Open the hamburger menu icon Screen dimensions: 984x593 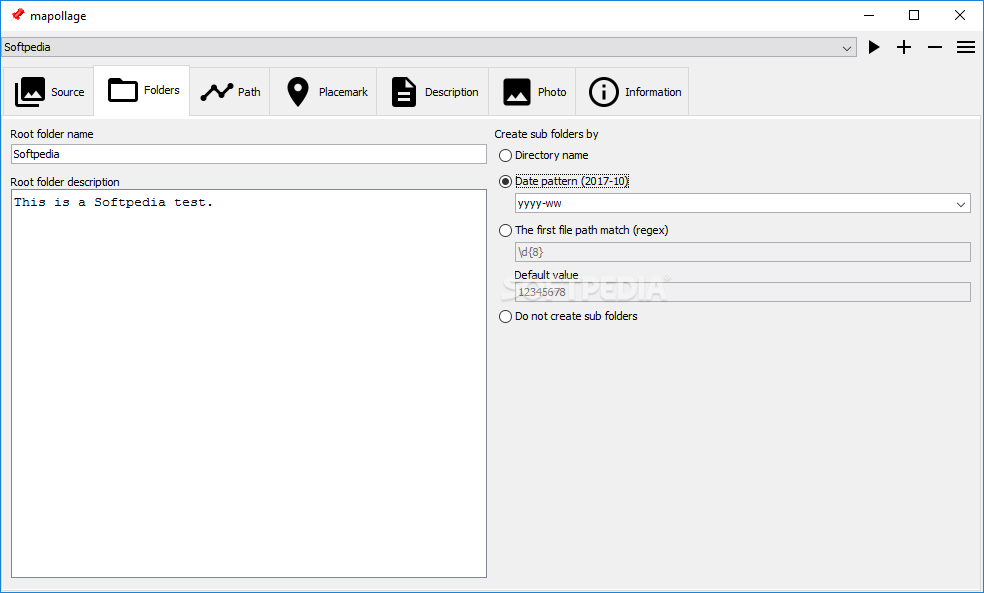tap(966, 47)
